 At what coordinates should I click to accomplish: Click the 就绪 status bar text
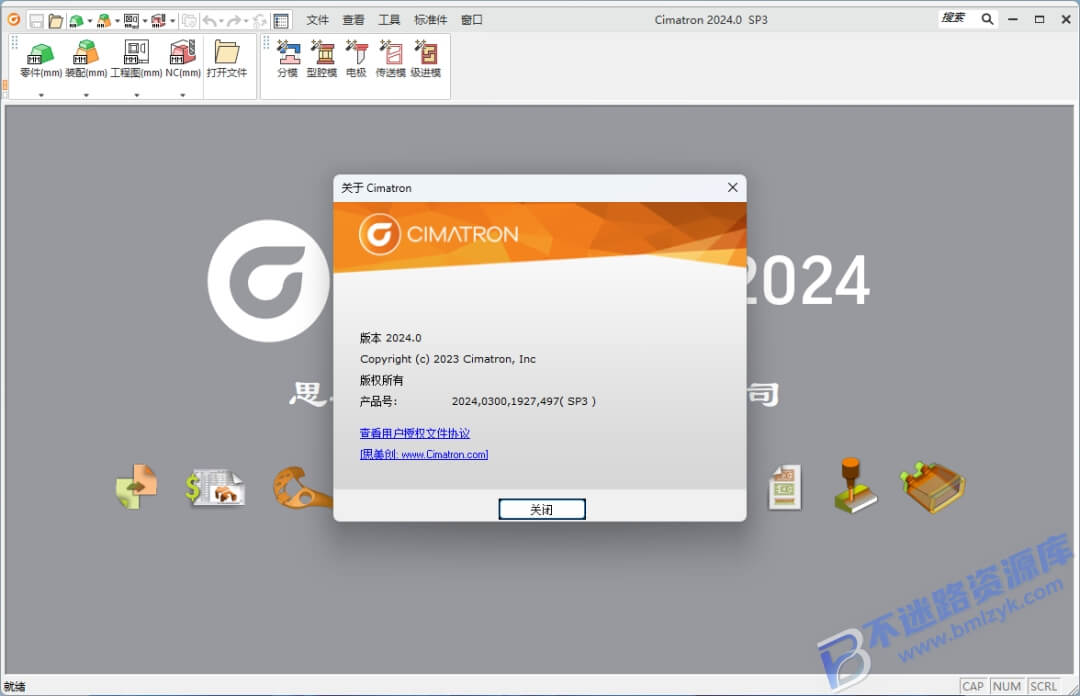point(14,686)
